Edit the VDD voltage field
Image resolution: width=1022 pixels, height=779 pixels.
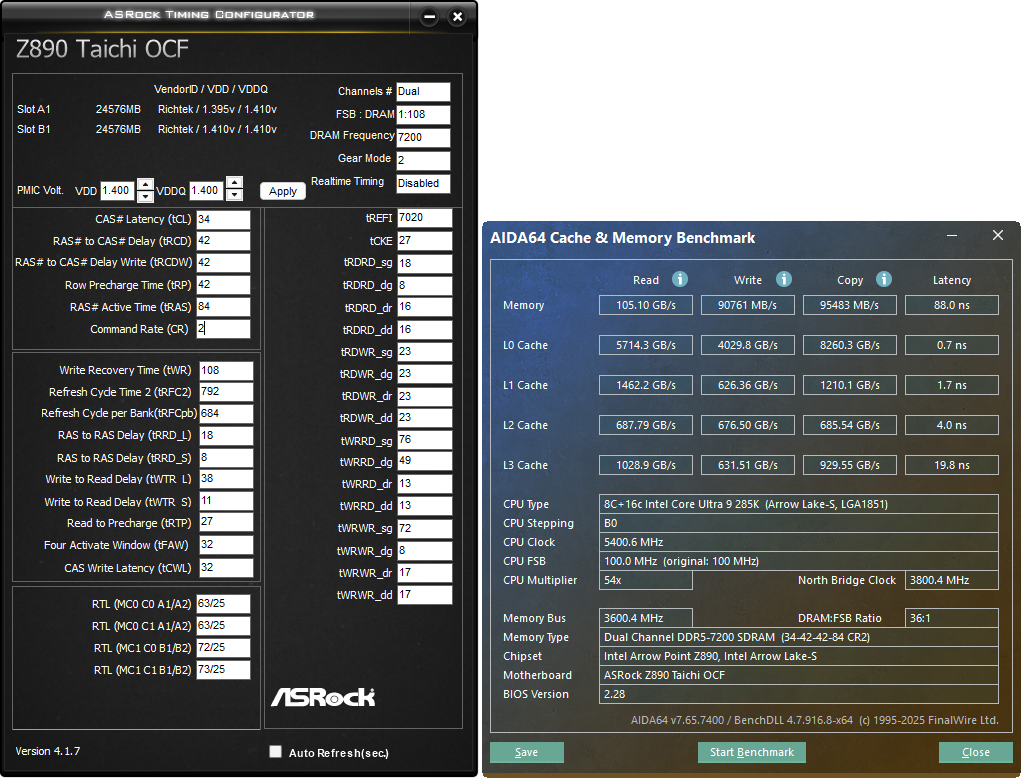[117, 190]
